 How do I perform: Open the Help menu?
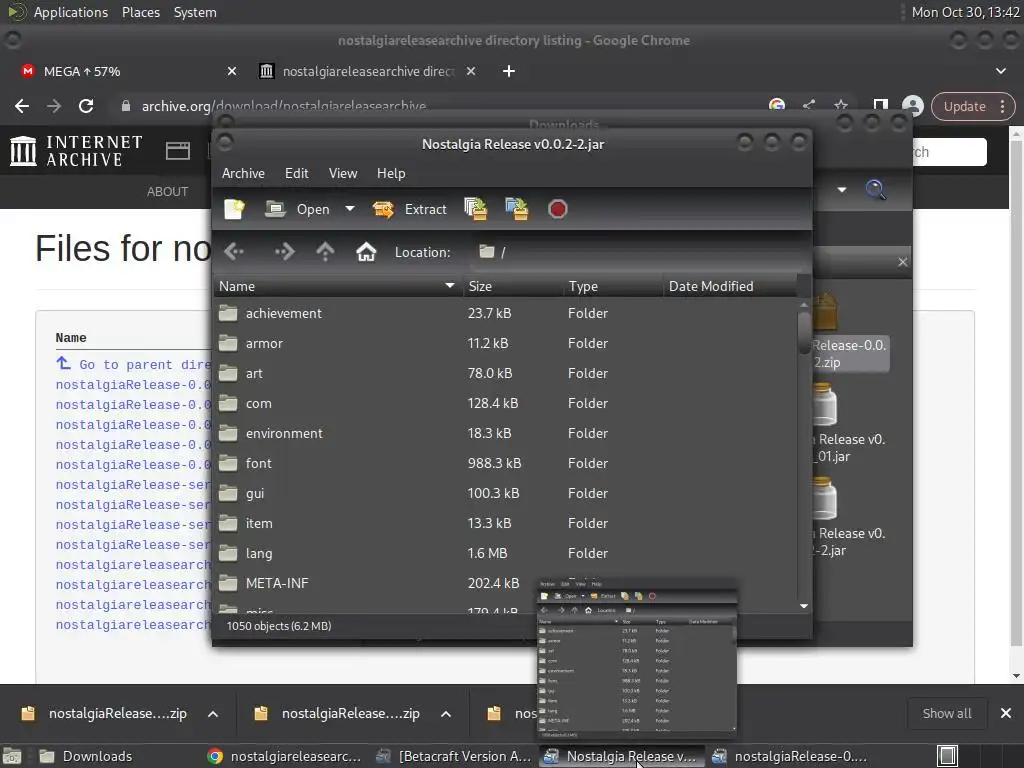[391, 173]
